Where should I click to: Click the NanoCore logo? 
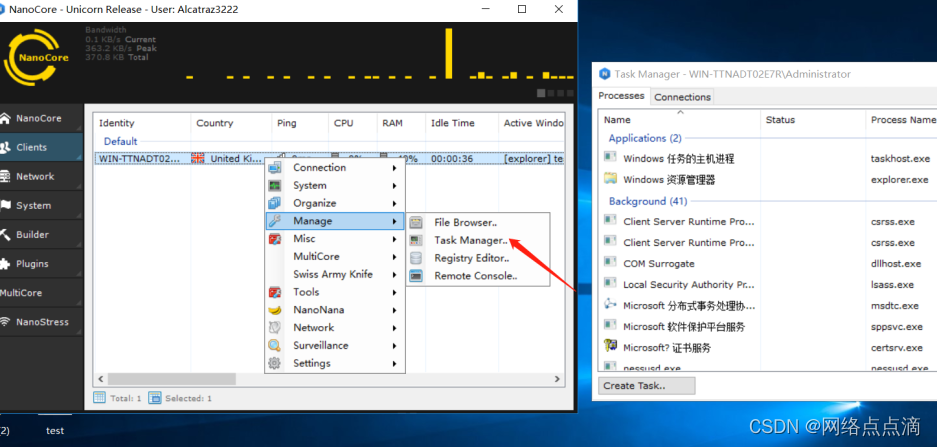(x=36, y=57)
